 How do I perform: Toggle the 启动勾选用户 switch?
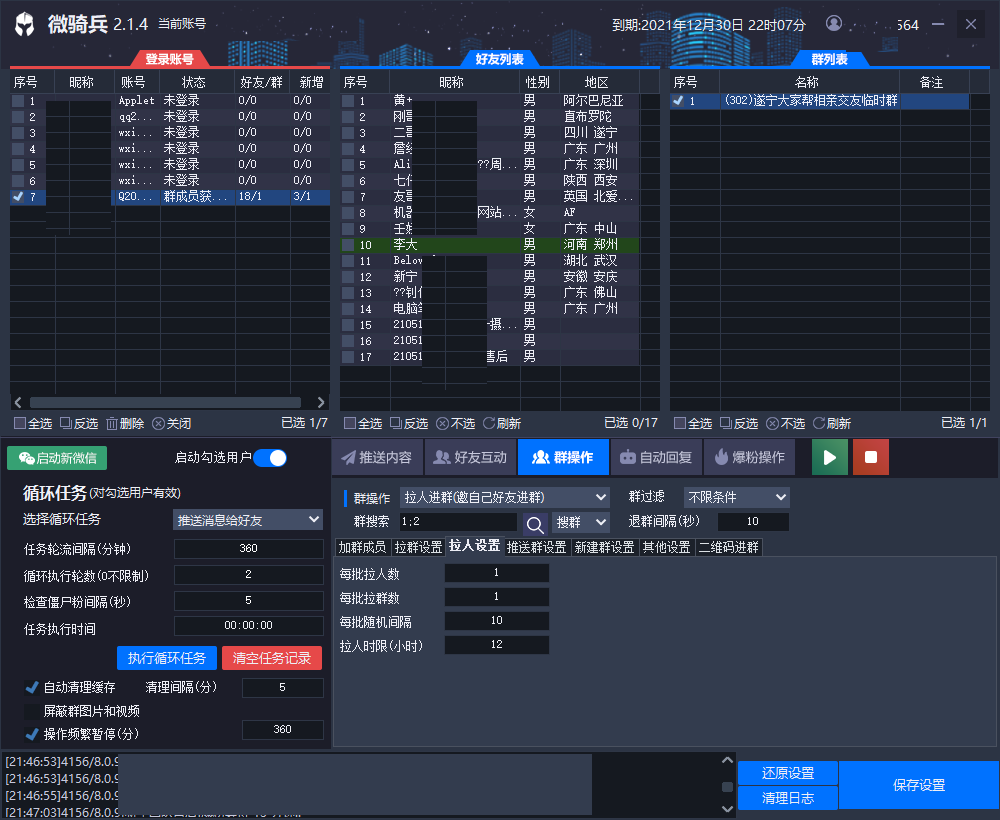tap(270, 458)
